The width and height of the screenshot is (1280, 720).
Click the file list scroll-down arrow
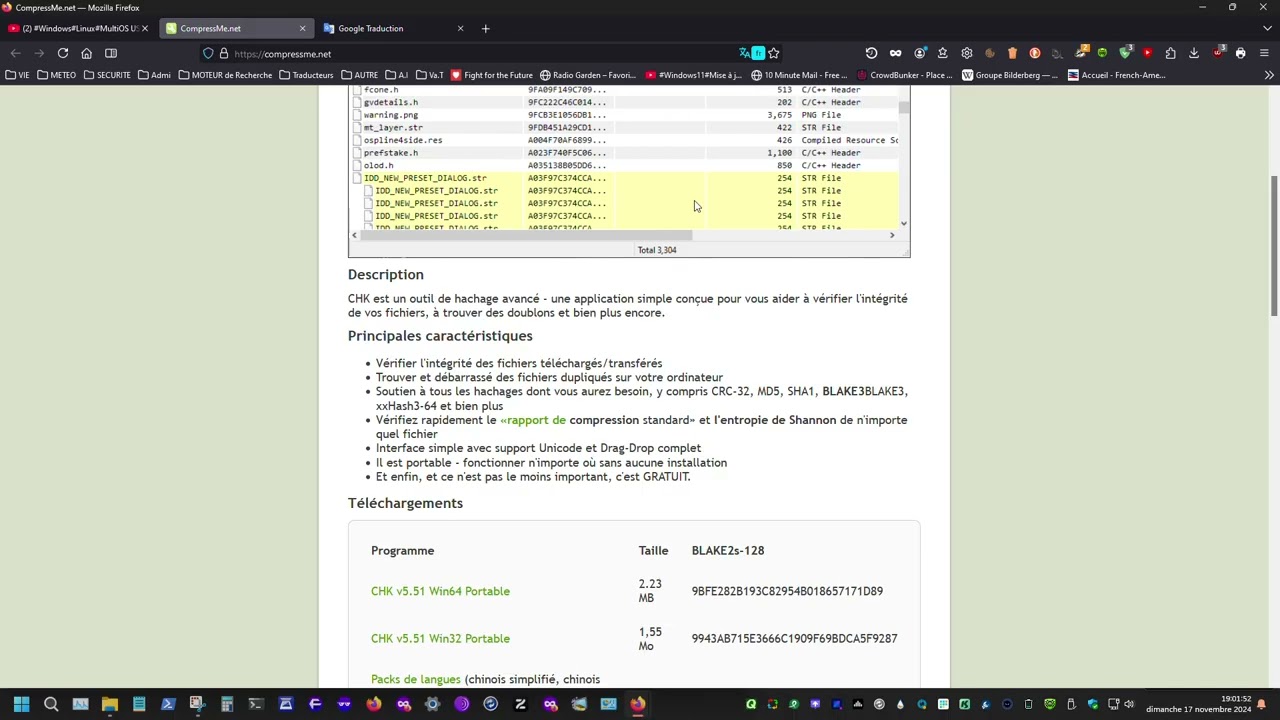coord(904,223)
